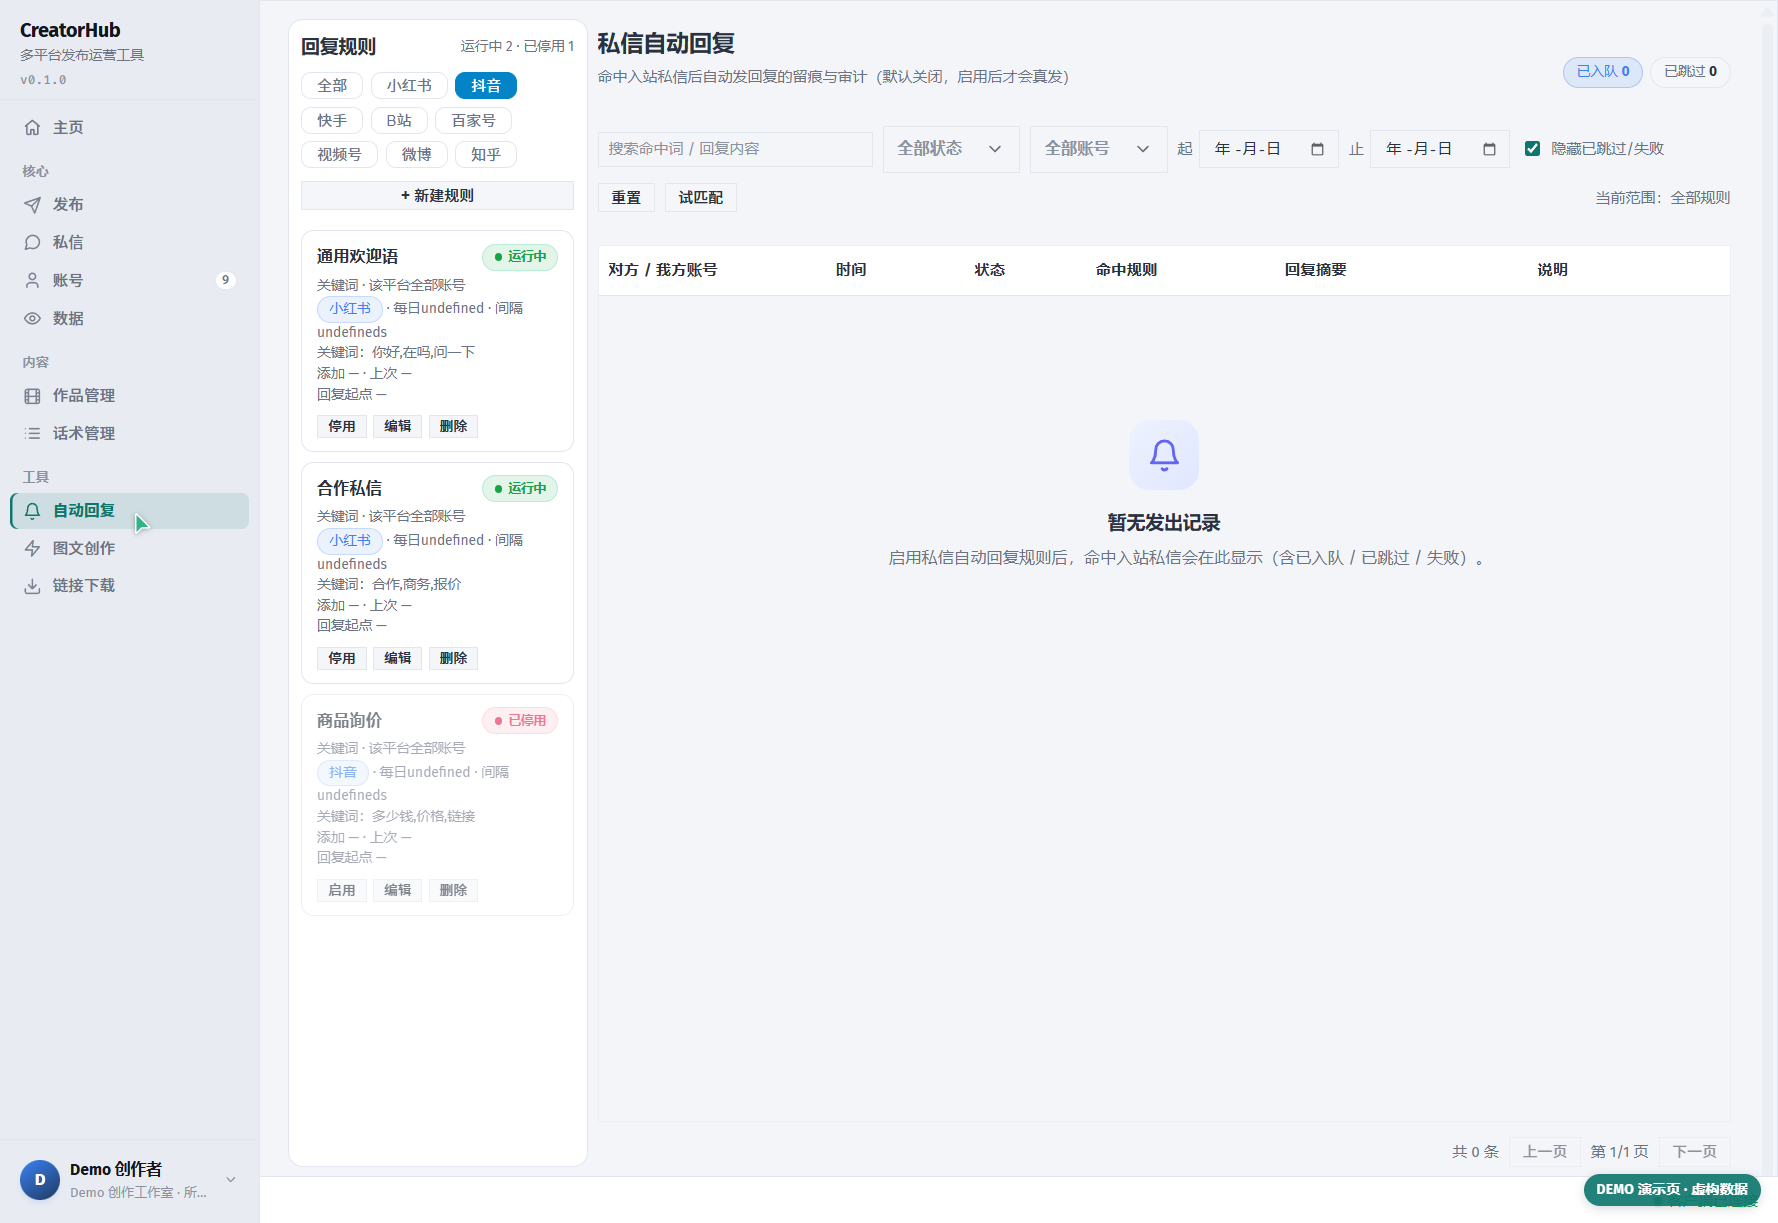Go to 下一页 in pagination

[1695, 1152]
